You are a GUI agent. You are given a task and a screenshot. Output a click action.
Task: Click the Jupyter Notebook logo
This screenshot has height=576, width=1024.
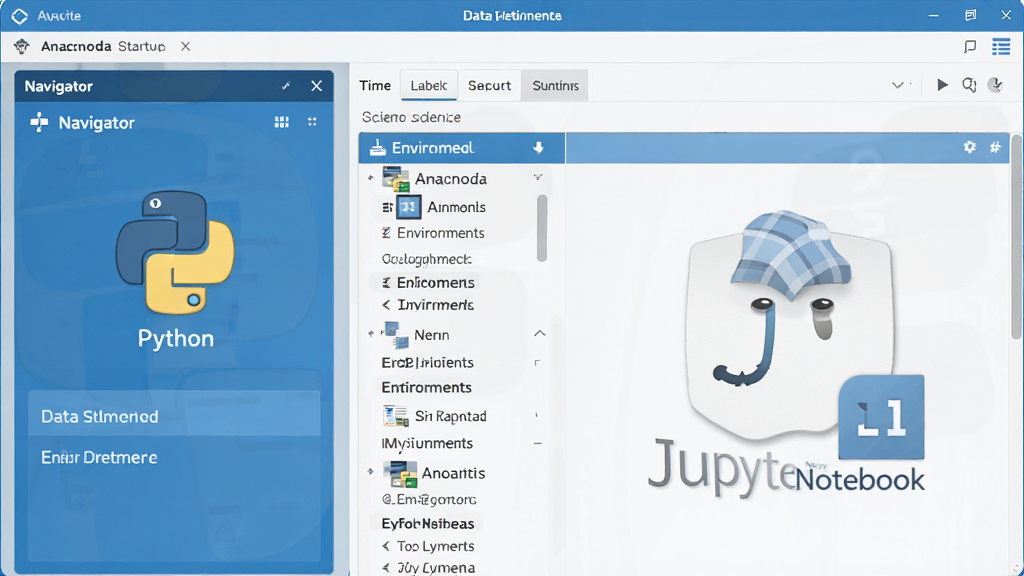click(786, 356)
